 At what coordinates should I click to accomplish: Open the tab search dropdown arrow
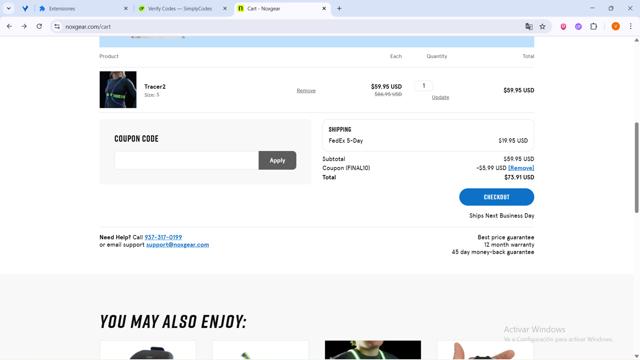point(9,9)
